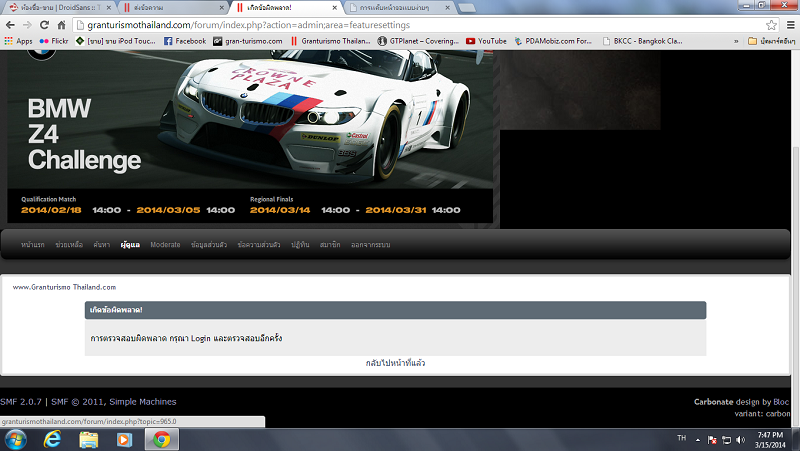The image size is (800, 451).
Task: Open the Apps bookmark shortcut
Action: pyautogui.click(x=18, y=41)
